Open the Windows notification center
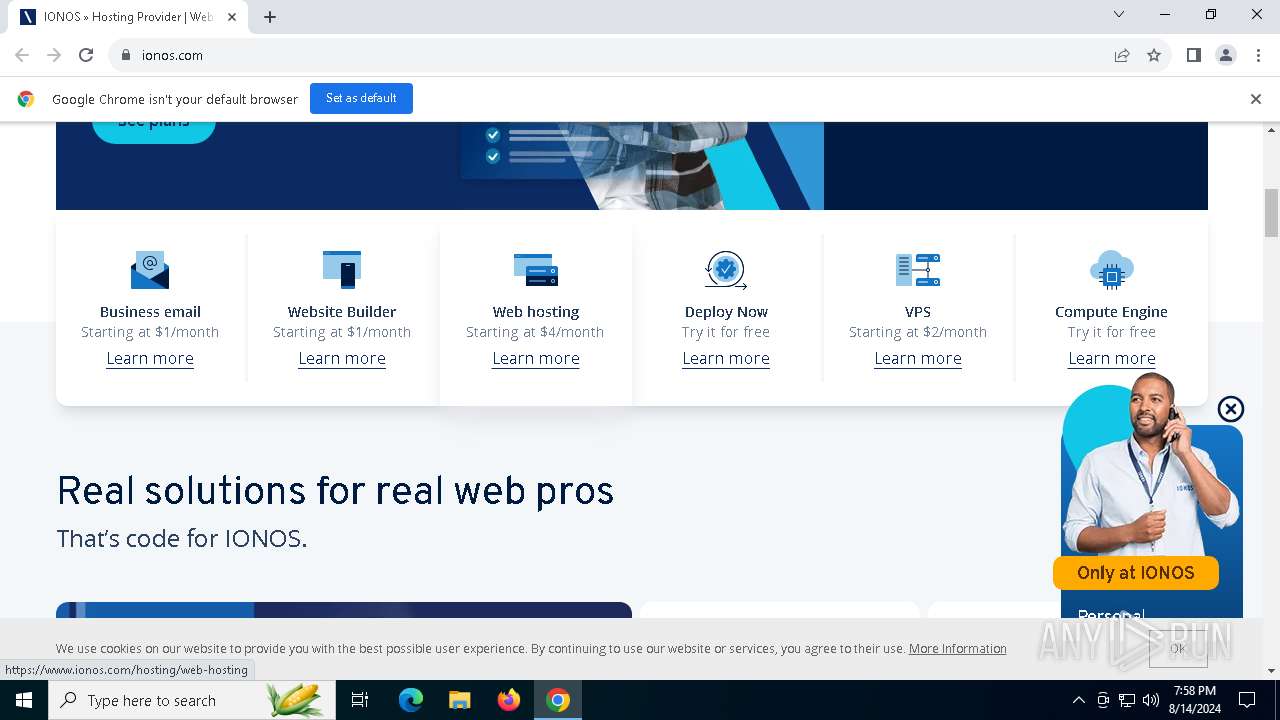The height and width of the screenshot is (720, 1280). coord(1247,700)
